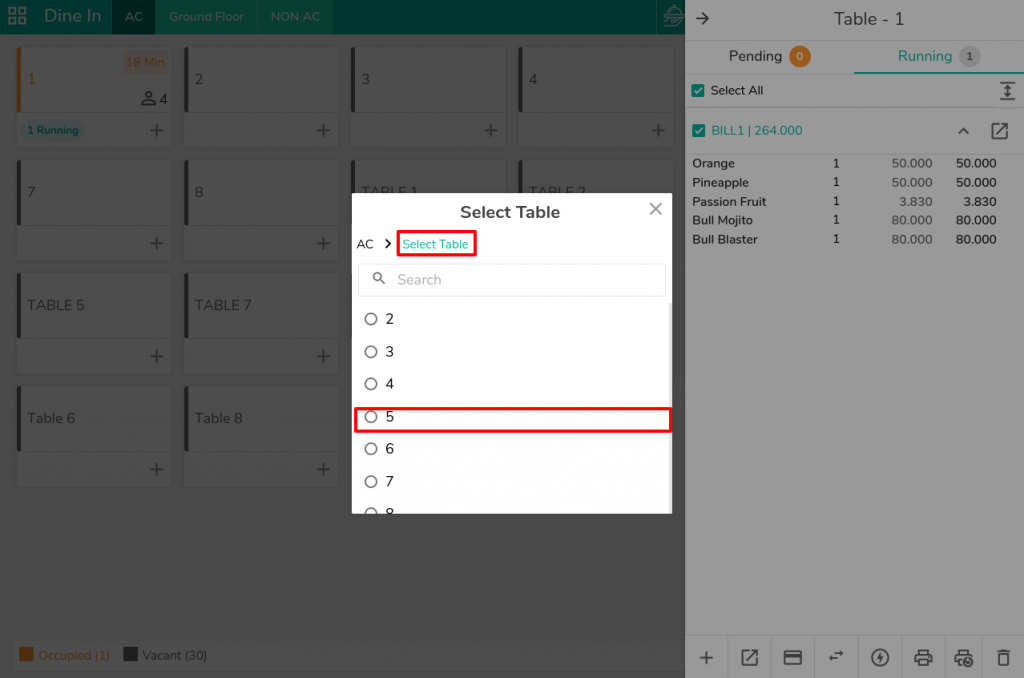Viewport: 1024px width, 678px height.
Task: Click the Passion Fruit item row
Action: (x=854, y=201)
